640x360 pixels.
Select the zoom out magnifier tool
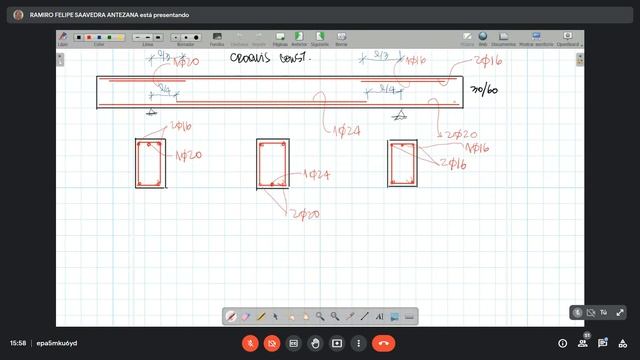pos(335,316)
